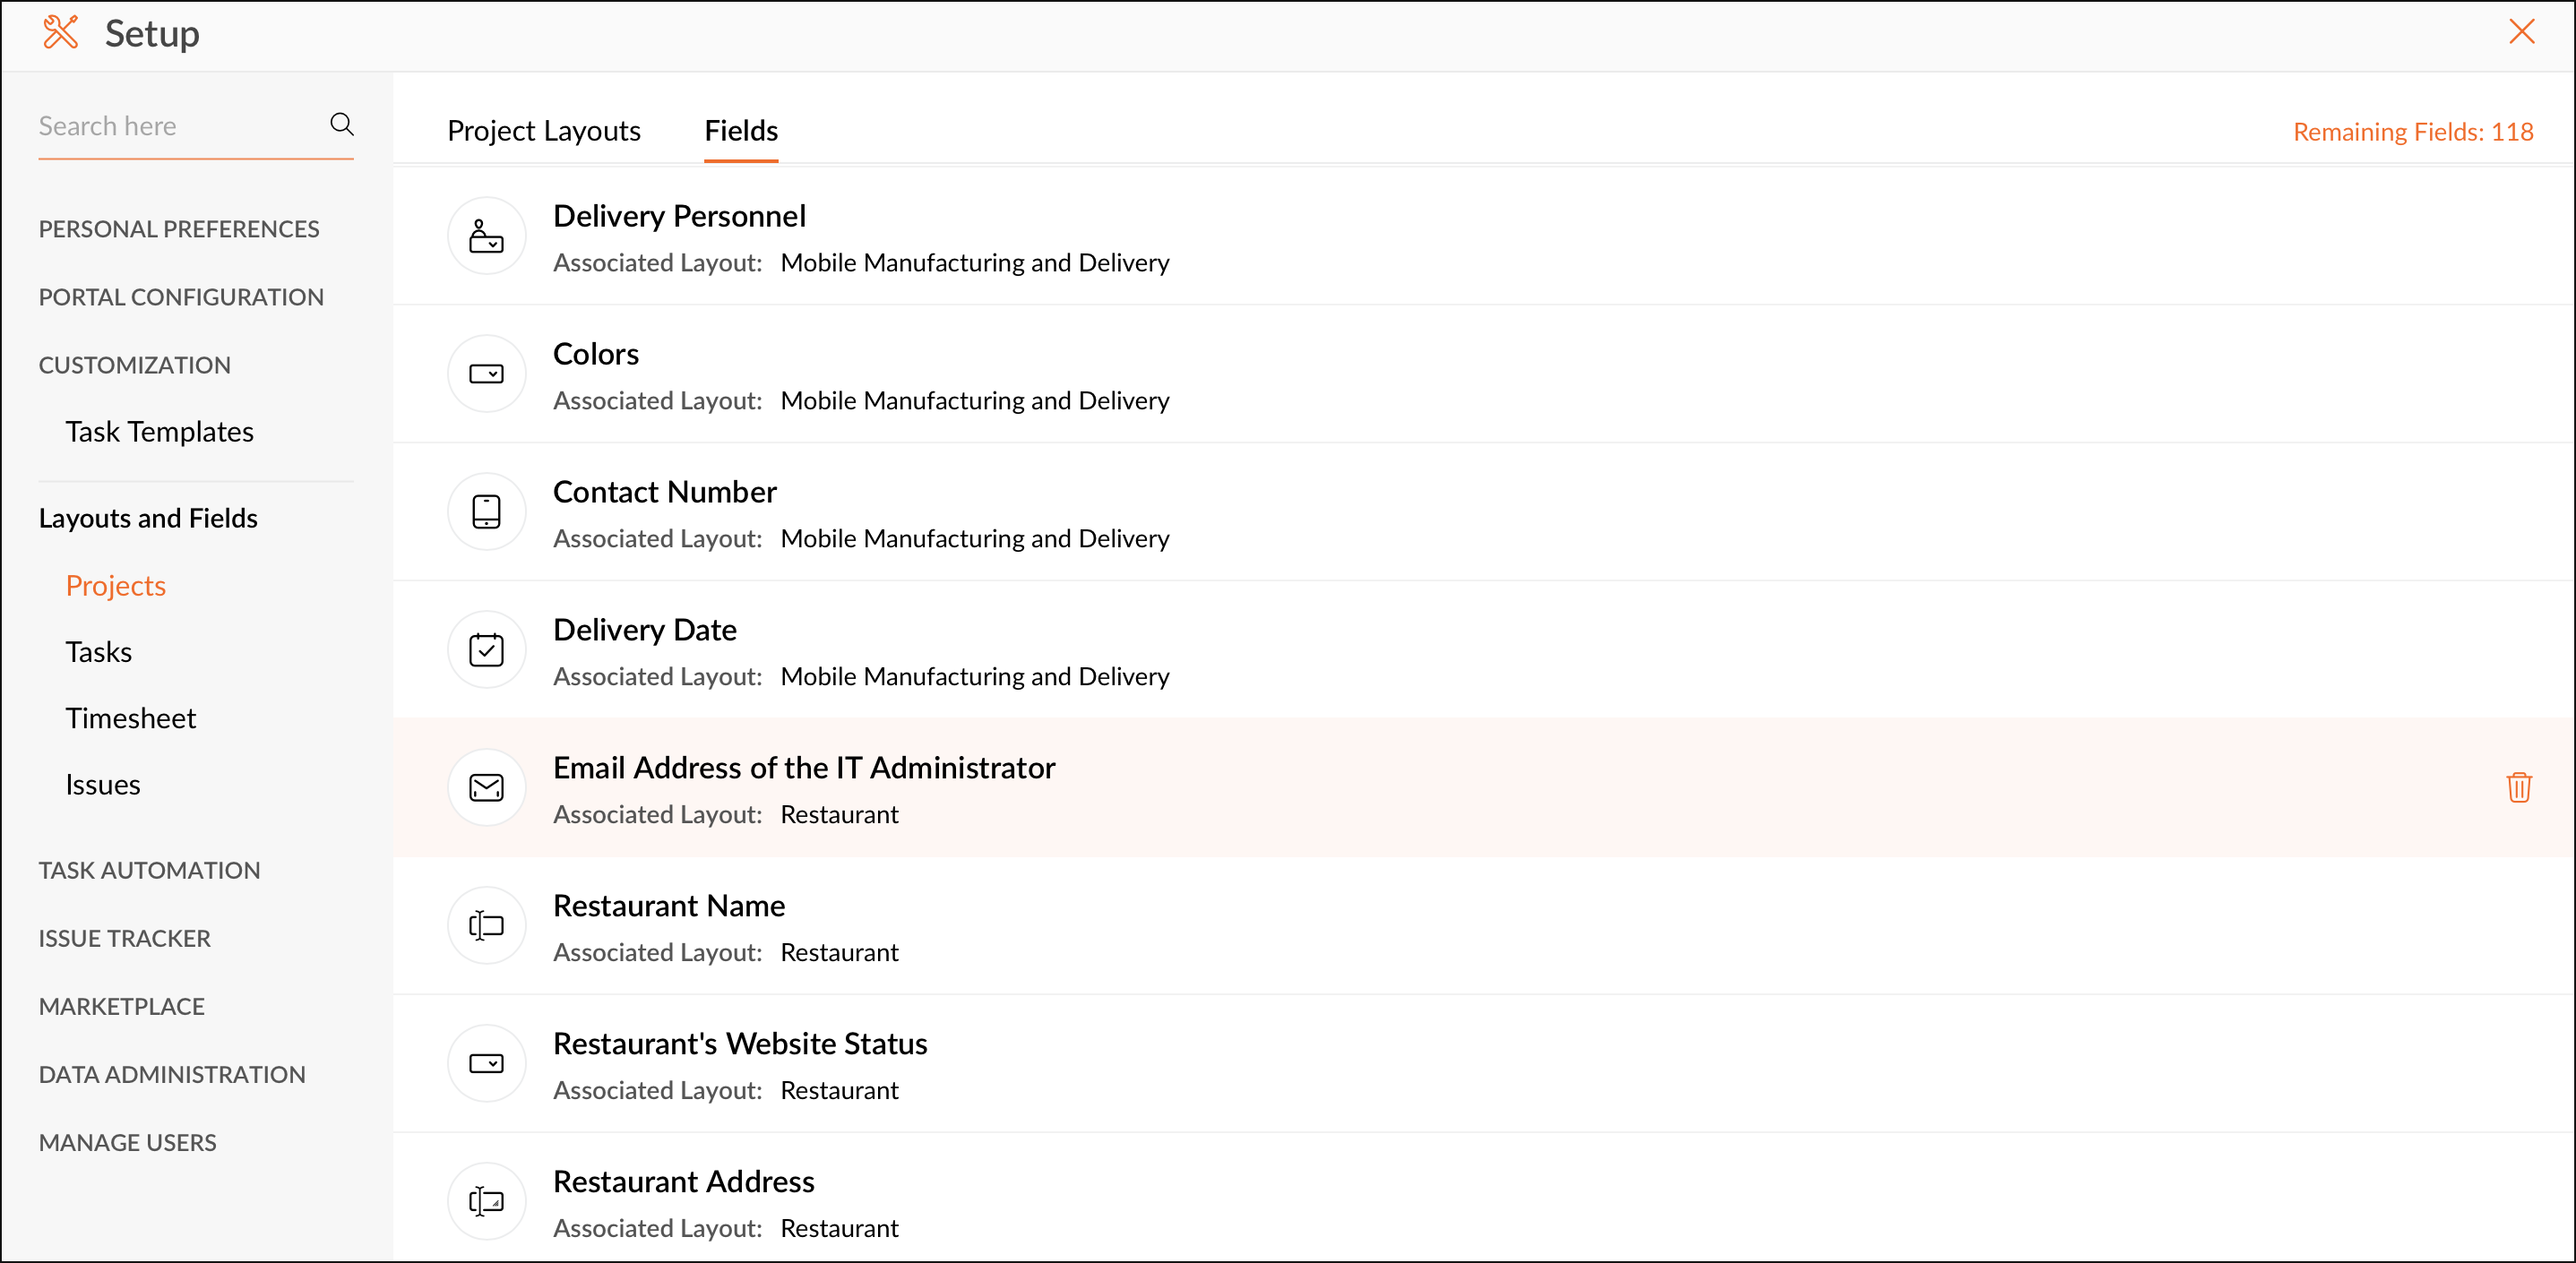Click the Delivery Date calendar icon
This screenshot has width=2576, height=1263.
(486, 650)
